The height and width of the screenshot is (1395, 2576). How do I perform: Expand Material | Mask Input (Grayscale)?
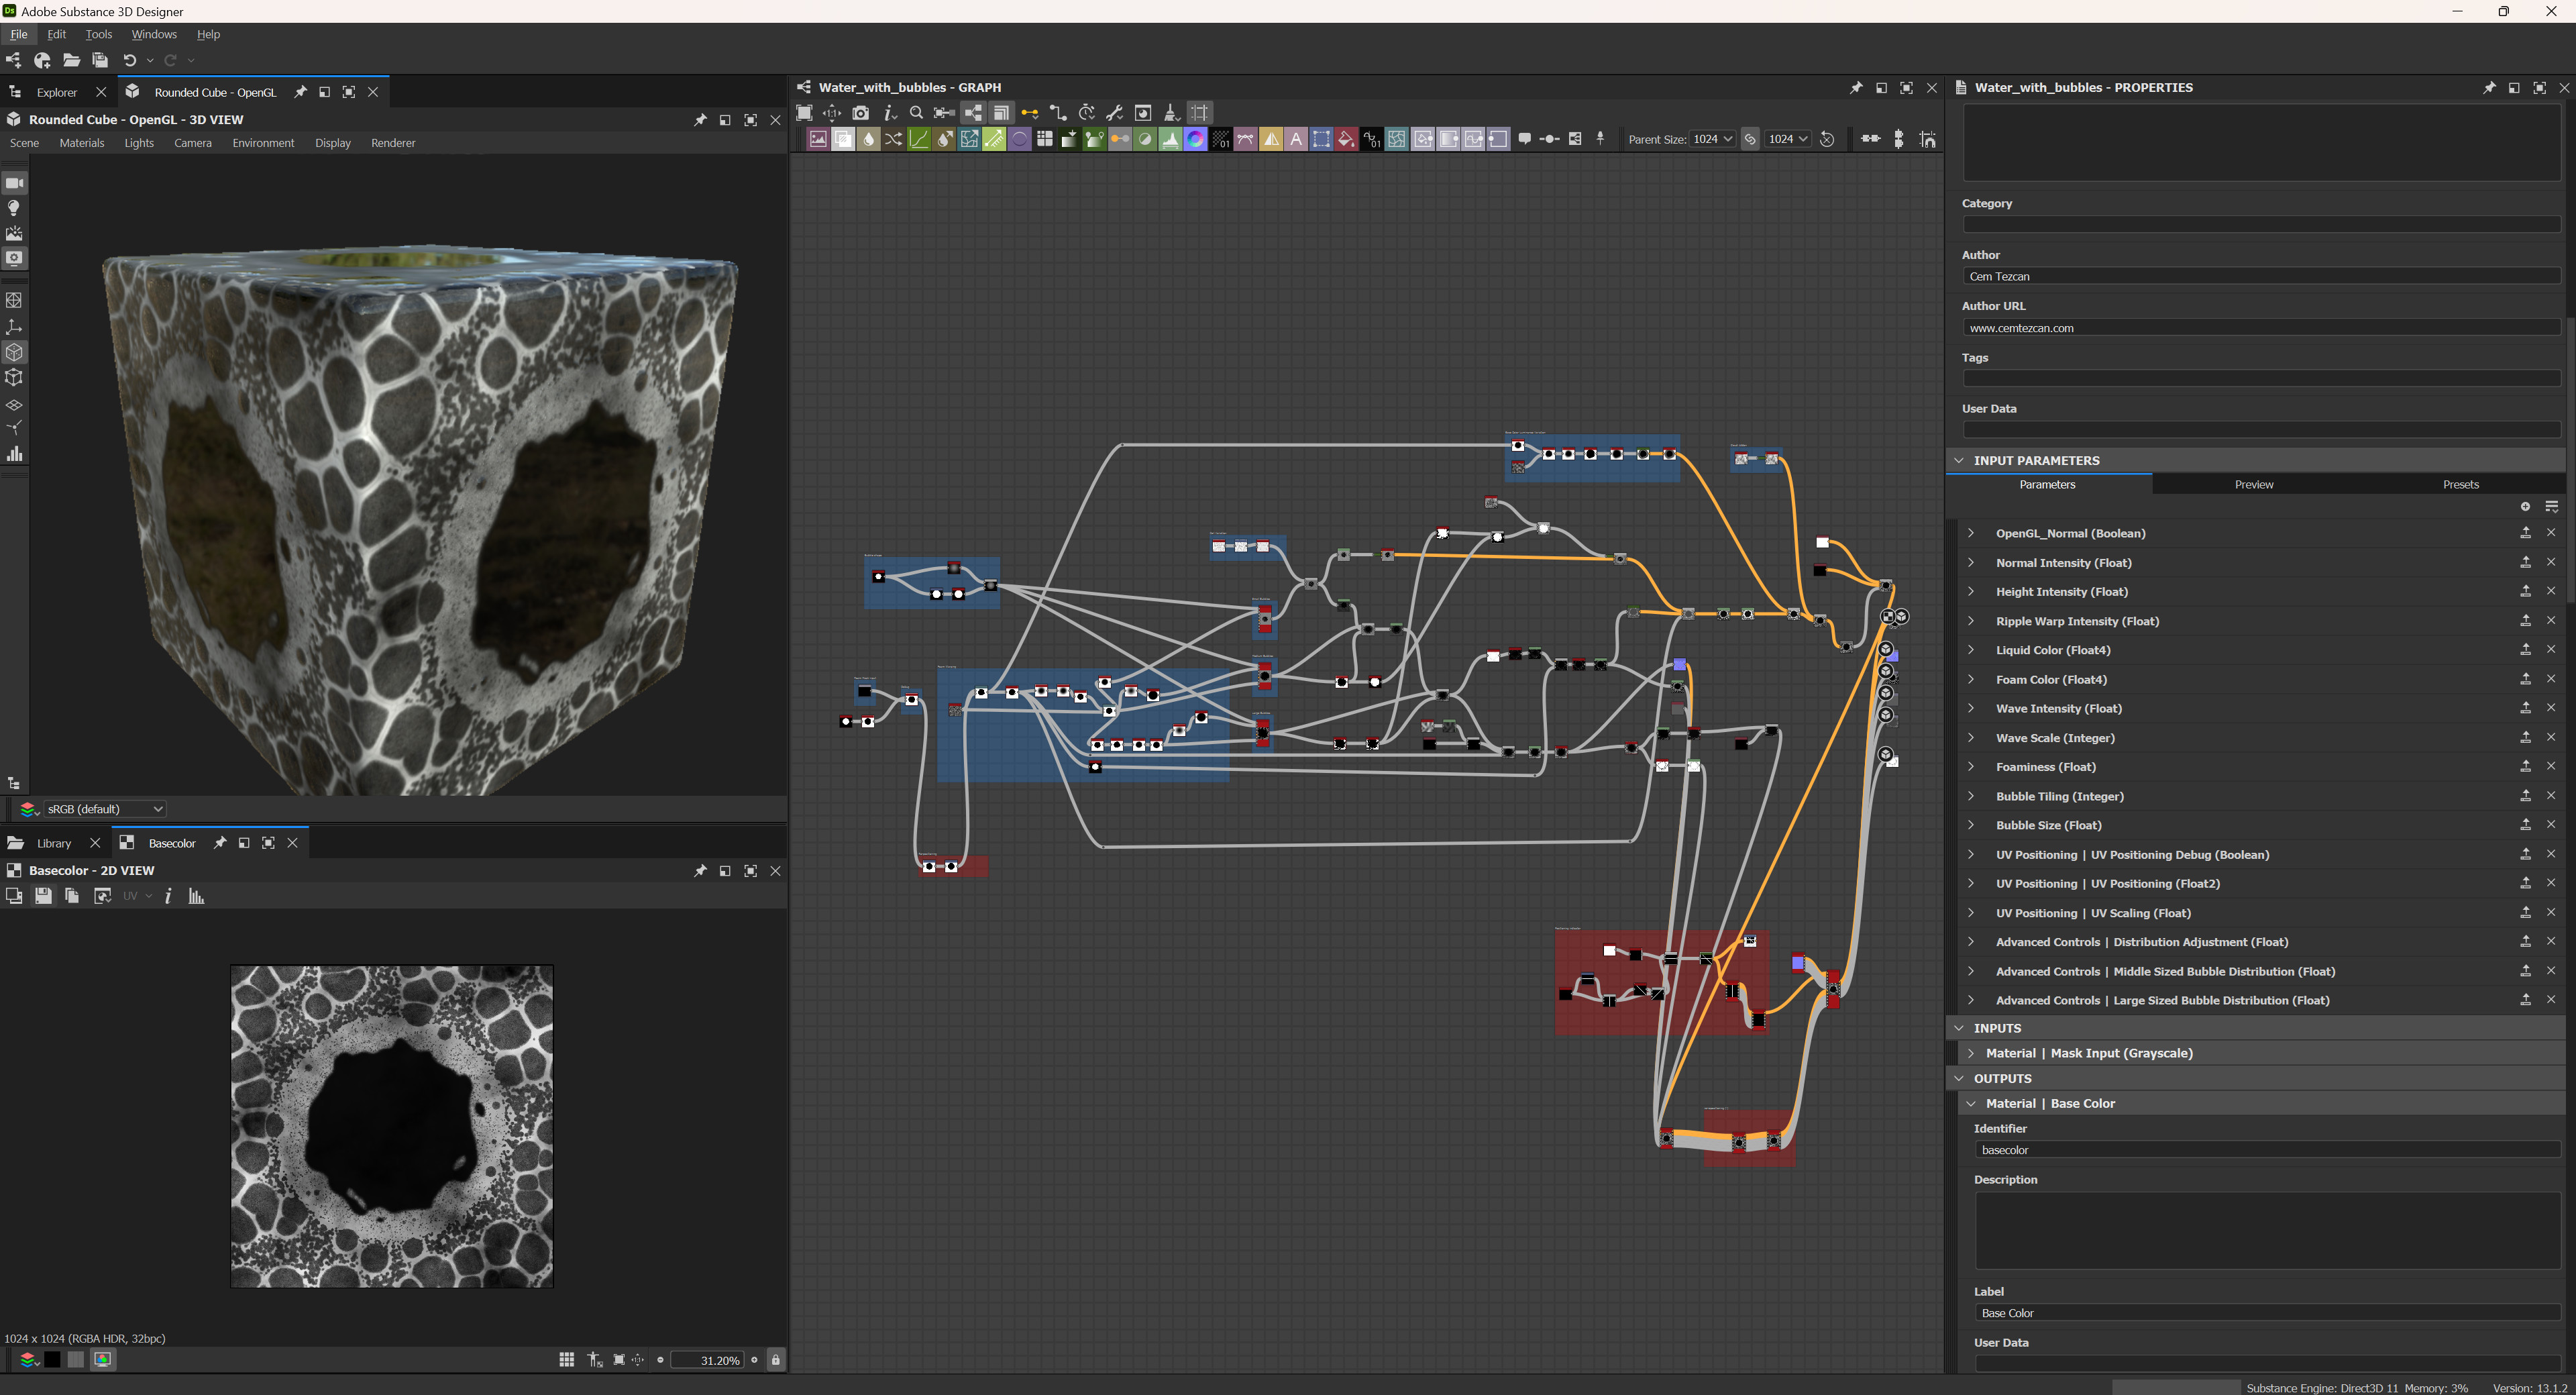click(1971, 1053)
